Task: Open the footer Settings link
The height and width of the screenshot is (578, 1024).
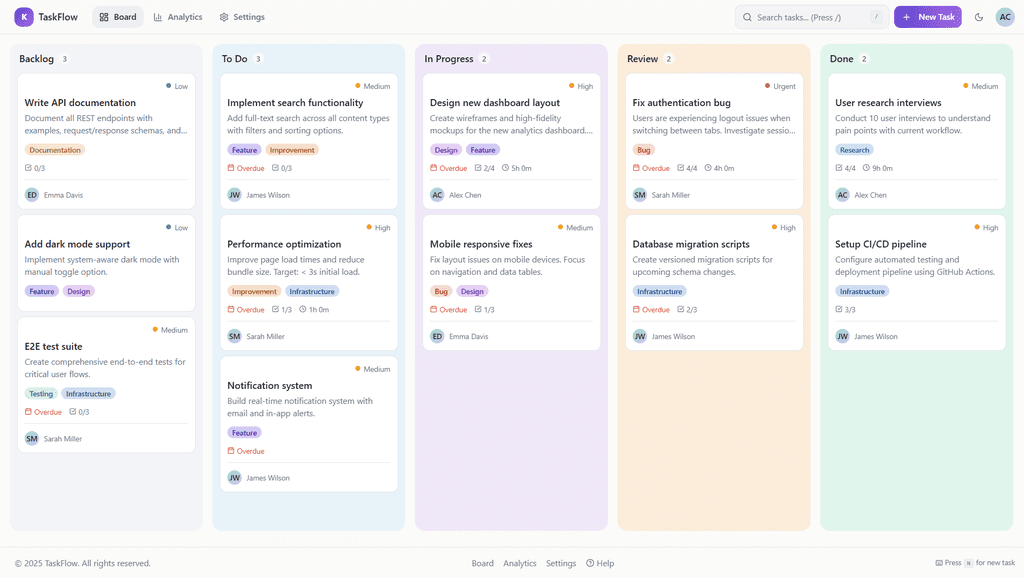Action: point(561,563)
